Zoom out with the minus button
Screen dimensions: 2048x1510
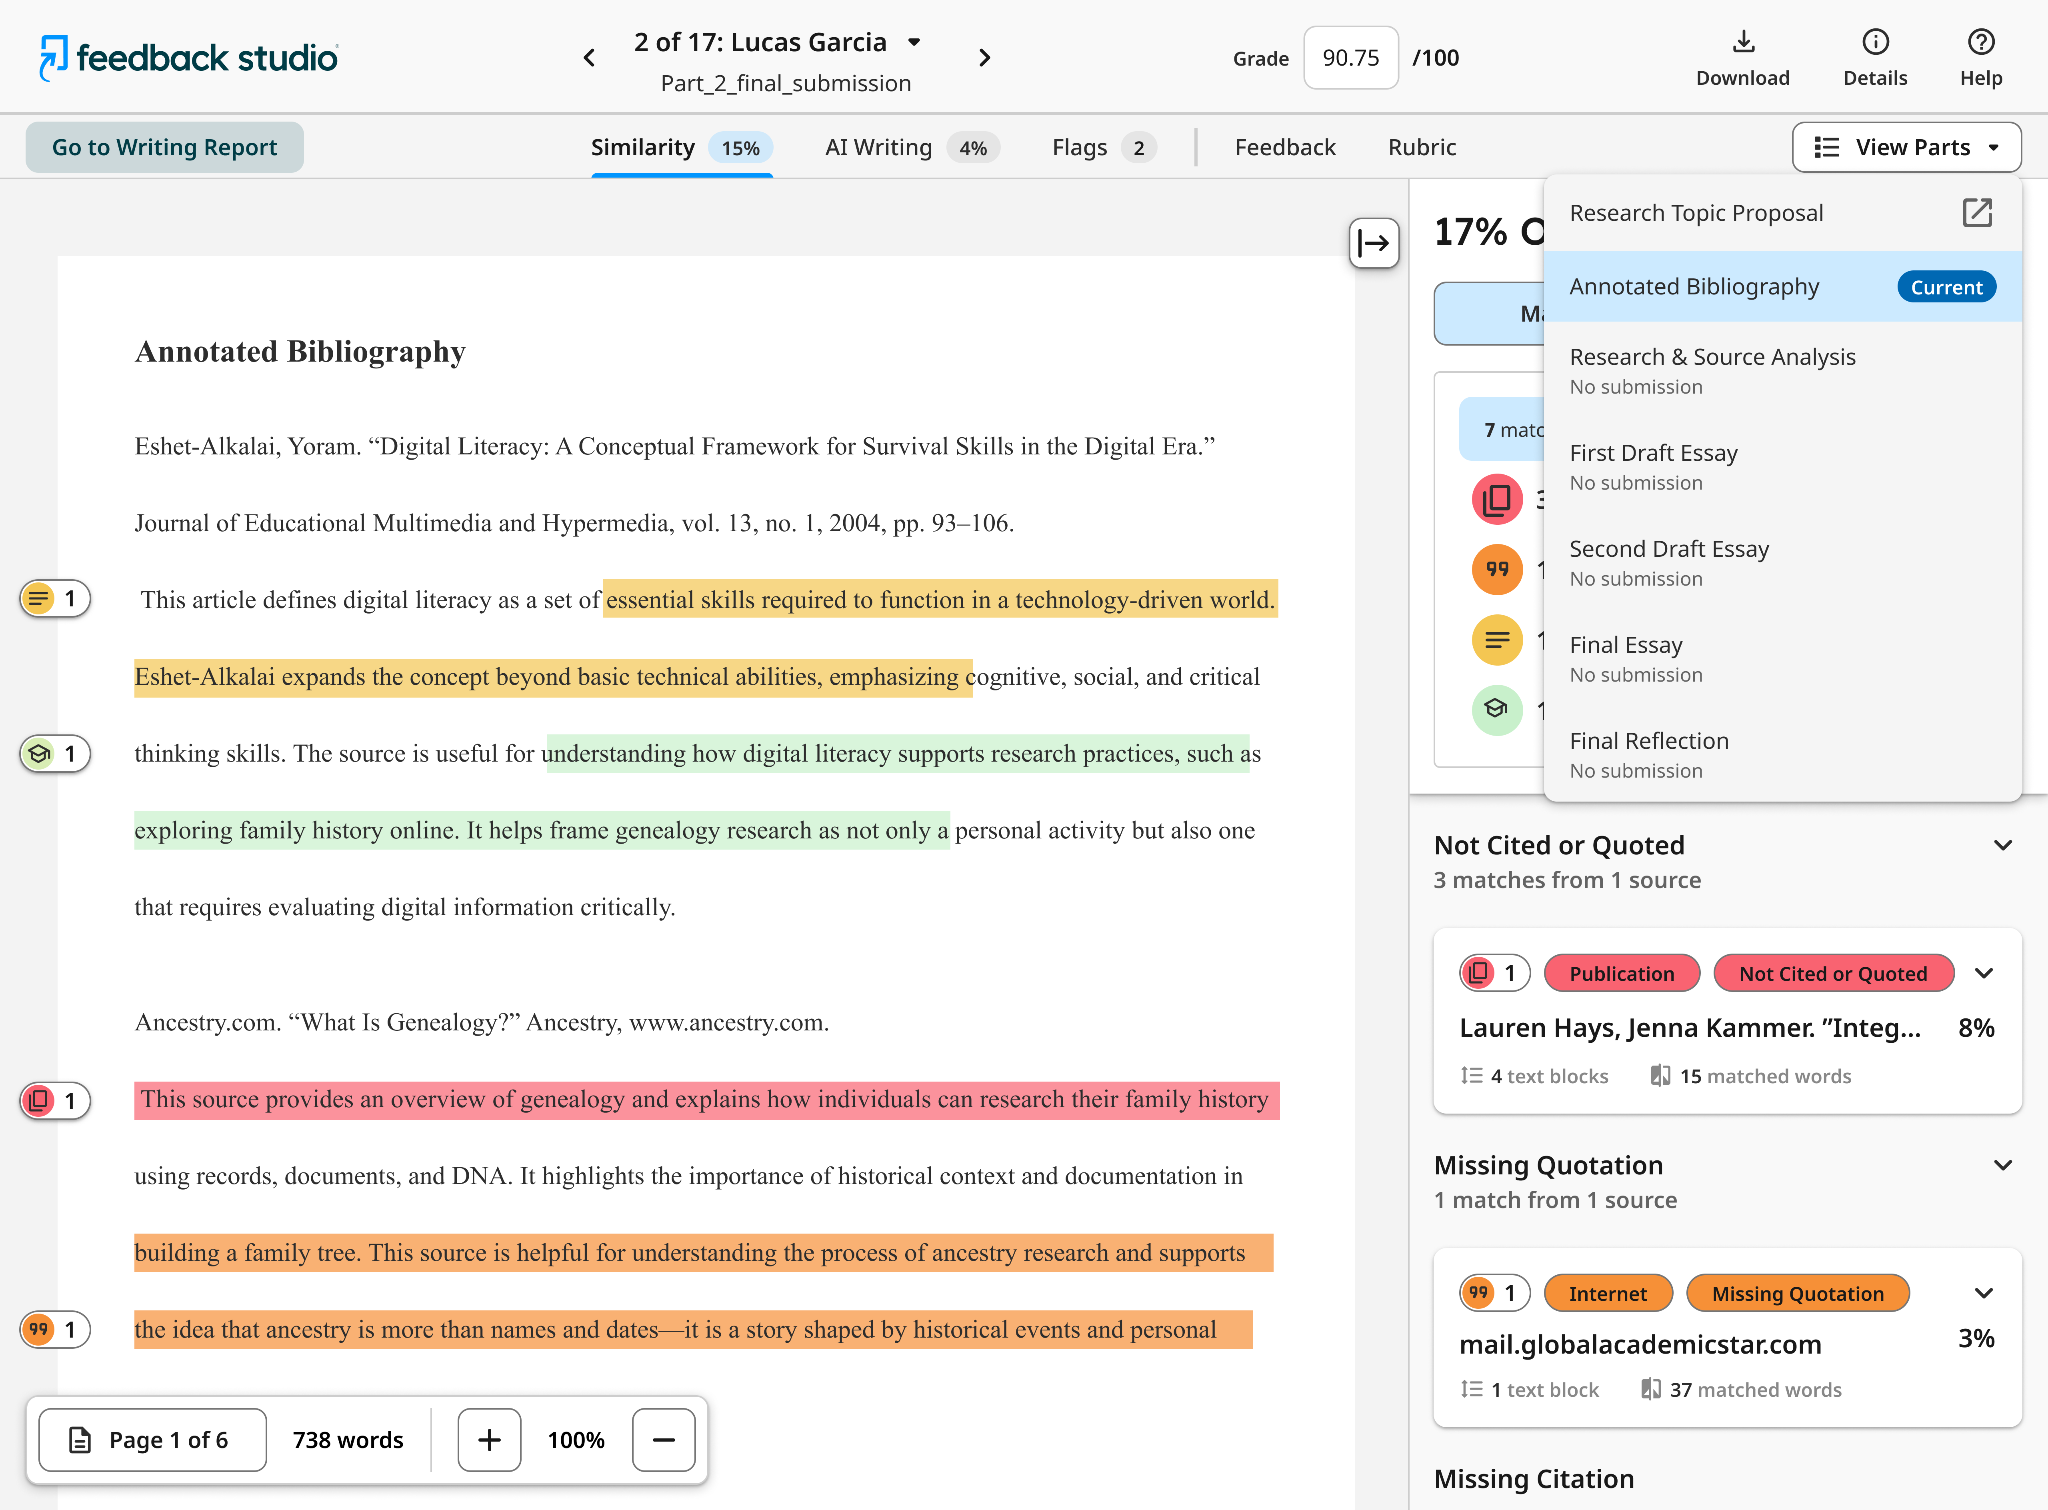coord(663,1440)
